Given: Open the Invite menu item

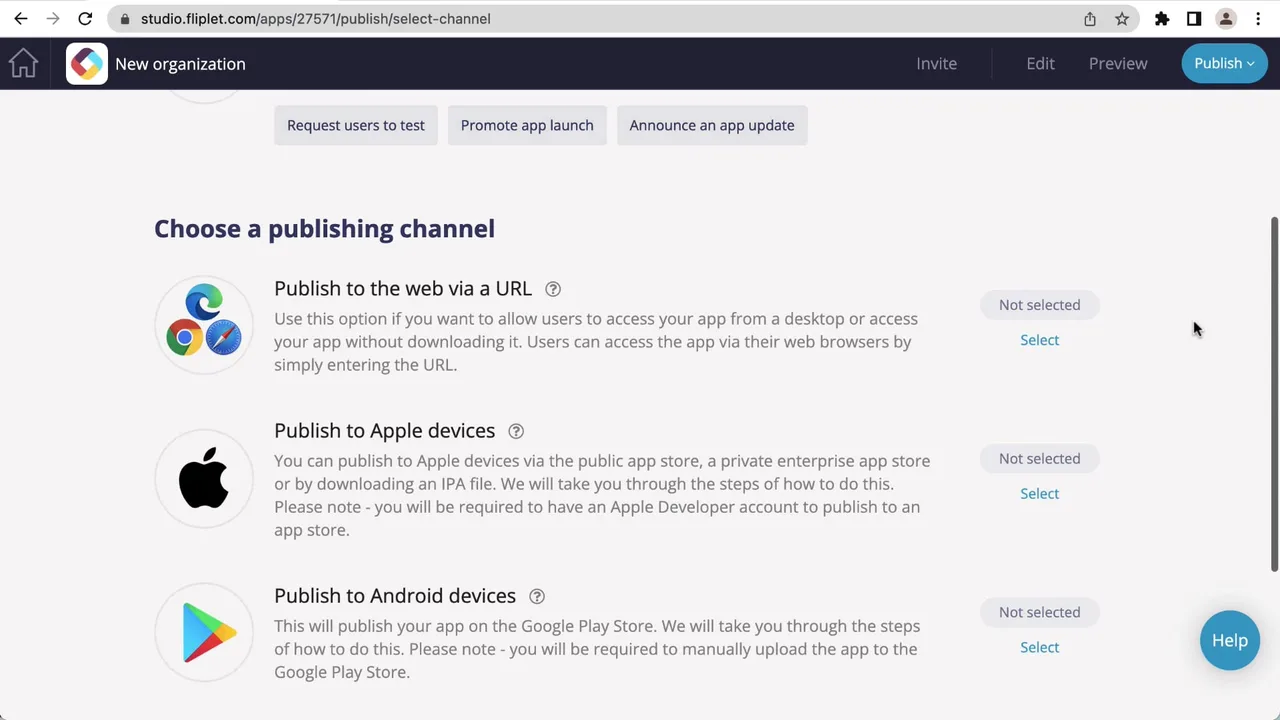Looking at the screenshot, I should click(937, 63).
